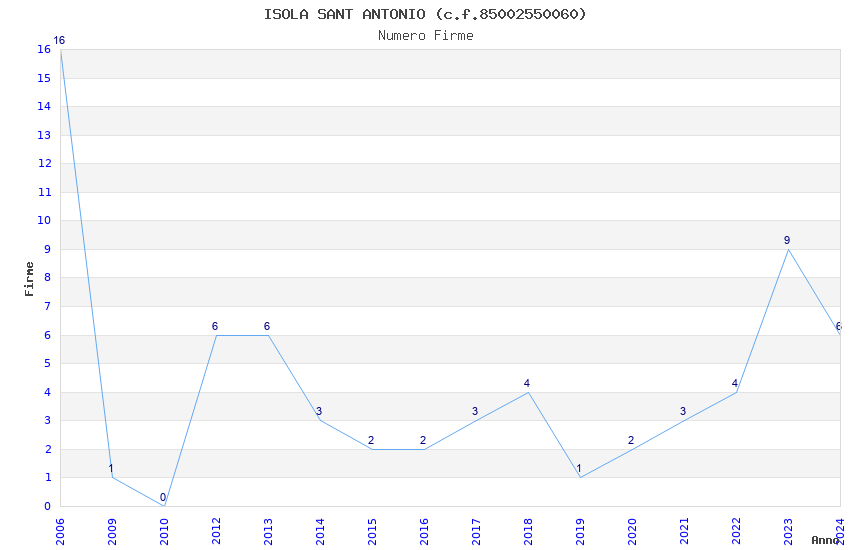Click the data value 1 above the 2019 point
850x550 pixels.
click(579, 469)
